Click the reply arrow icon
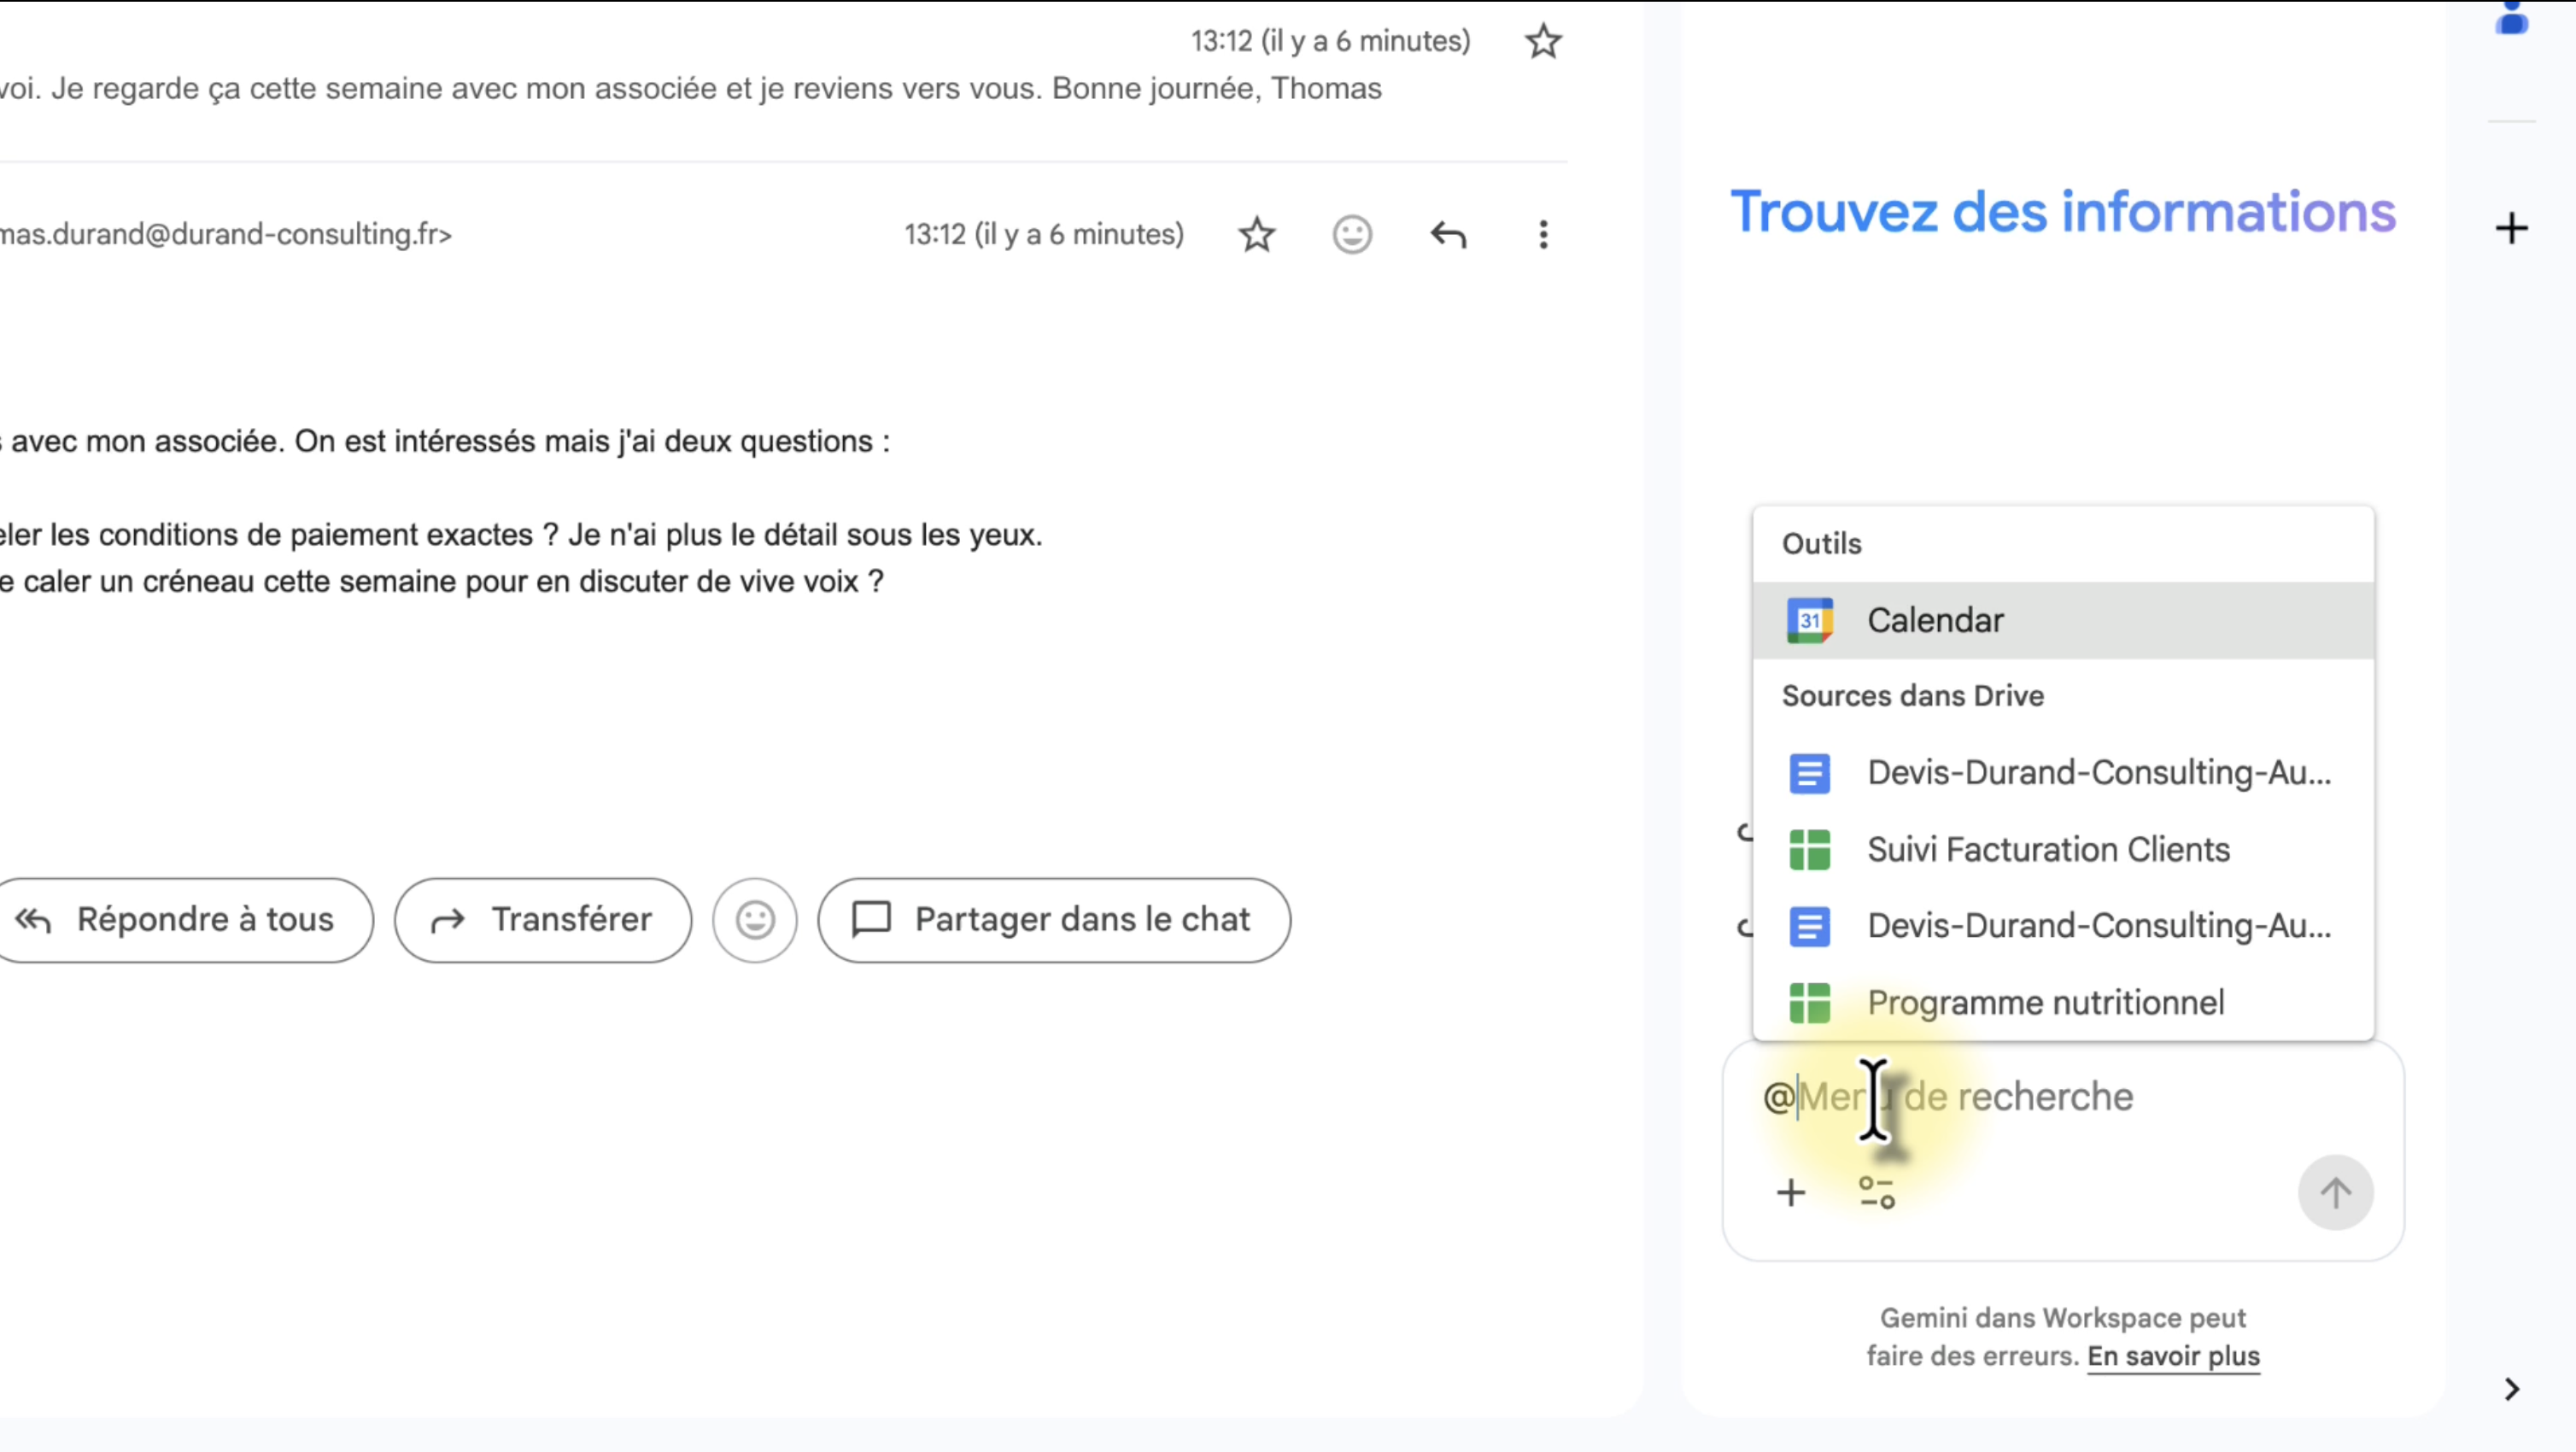This screenshot has height=1452, width=2576. (x=1447, y=235)
